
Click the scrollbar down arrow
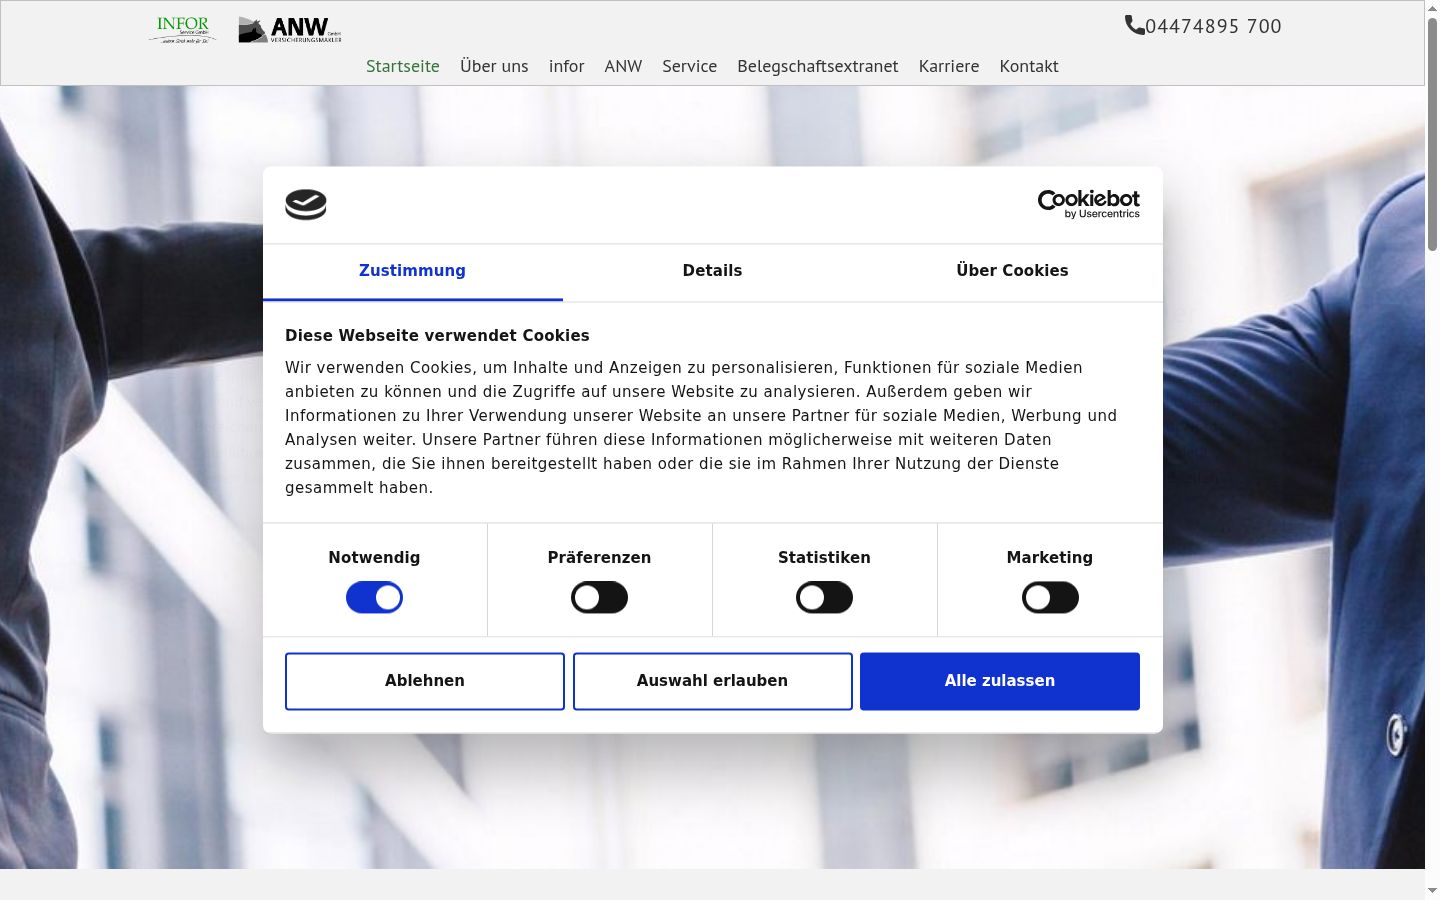1432,891
